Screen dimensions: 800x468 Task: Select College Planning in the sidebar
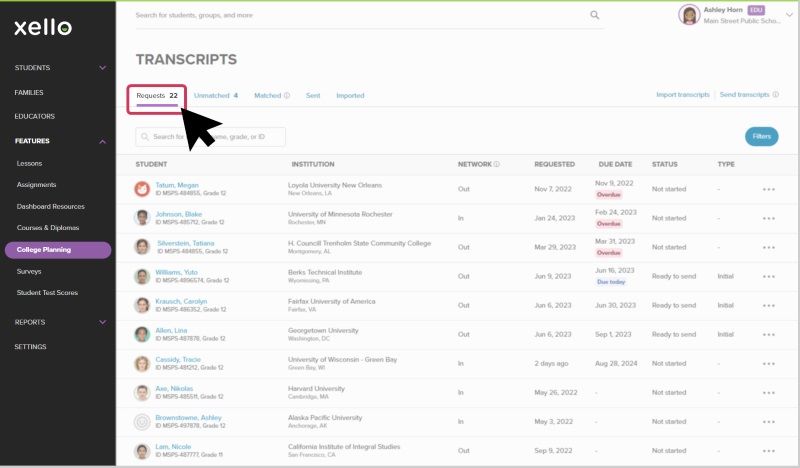tap(44, 249)
